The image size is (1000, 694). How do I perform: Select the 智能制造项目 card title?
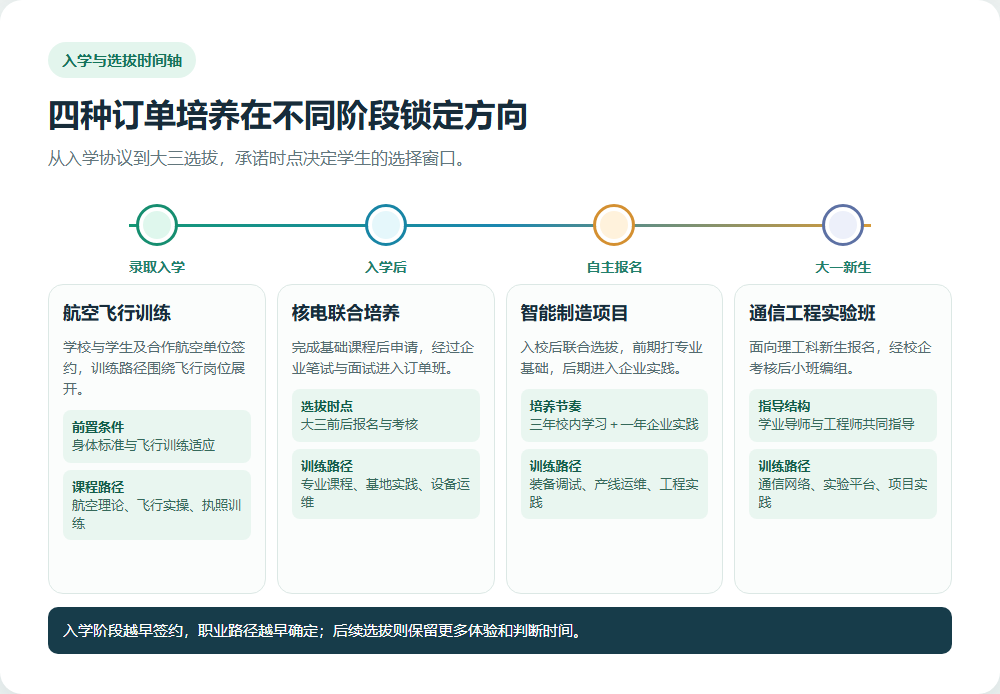point(575,313)
